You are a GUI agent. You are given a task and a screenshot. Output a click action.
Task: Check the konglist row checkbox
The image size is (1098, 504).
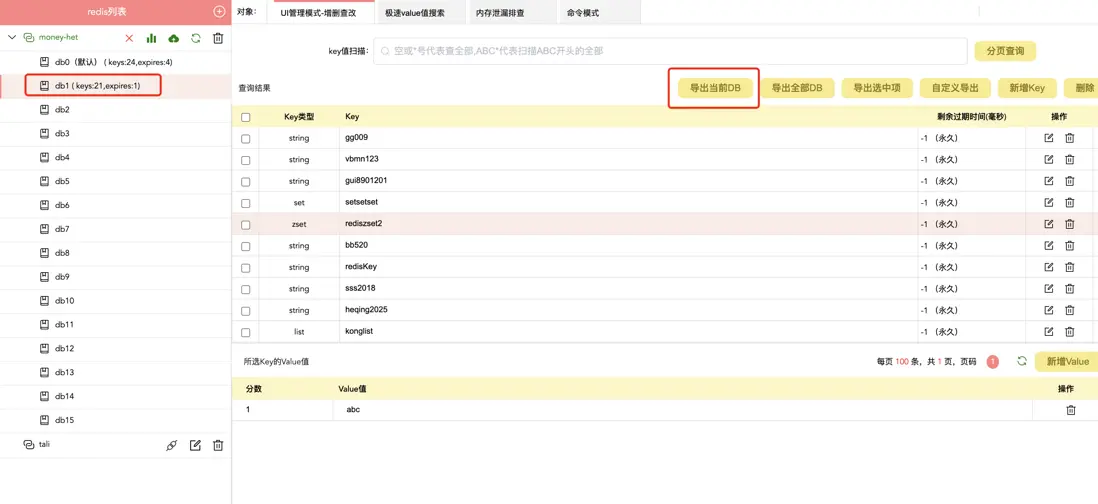click(x=246, y=332)
